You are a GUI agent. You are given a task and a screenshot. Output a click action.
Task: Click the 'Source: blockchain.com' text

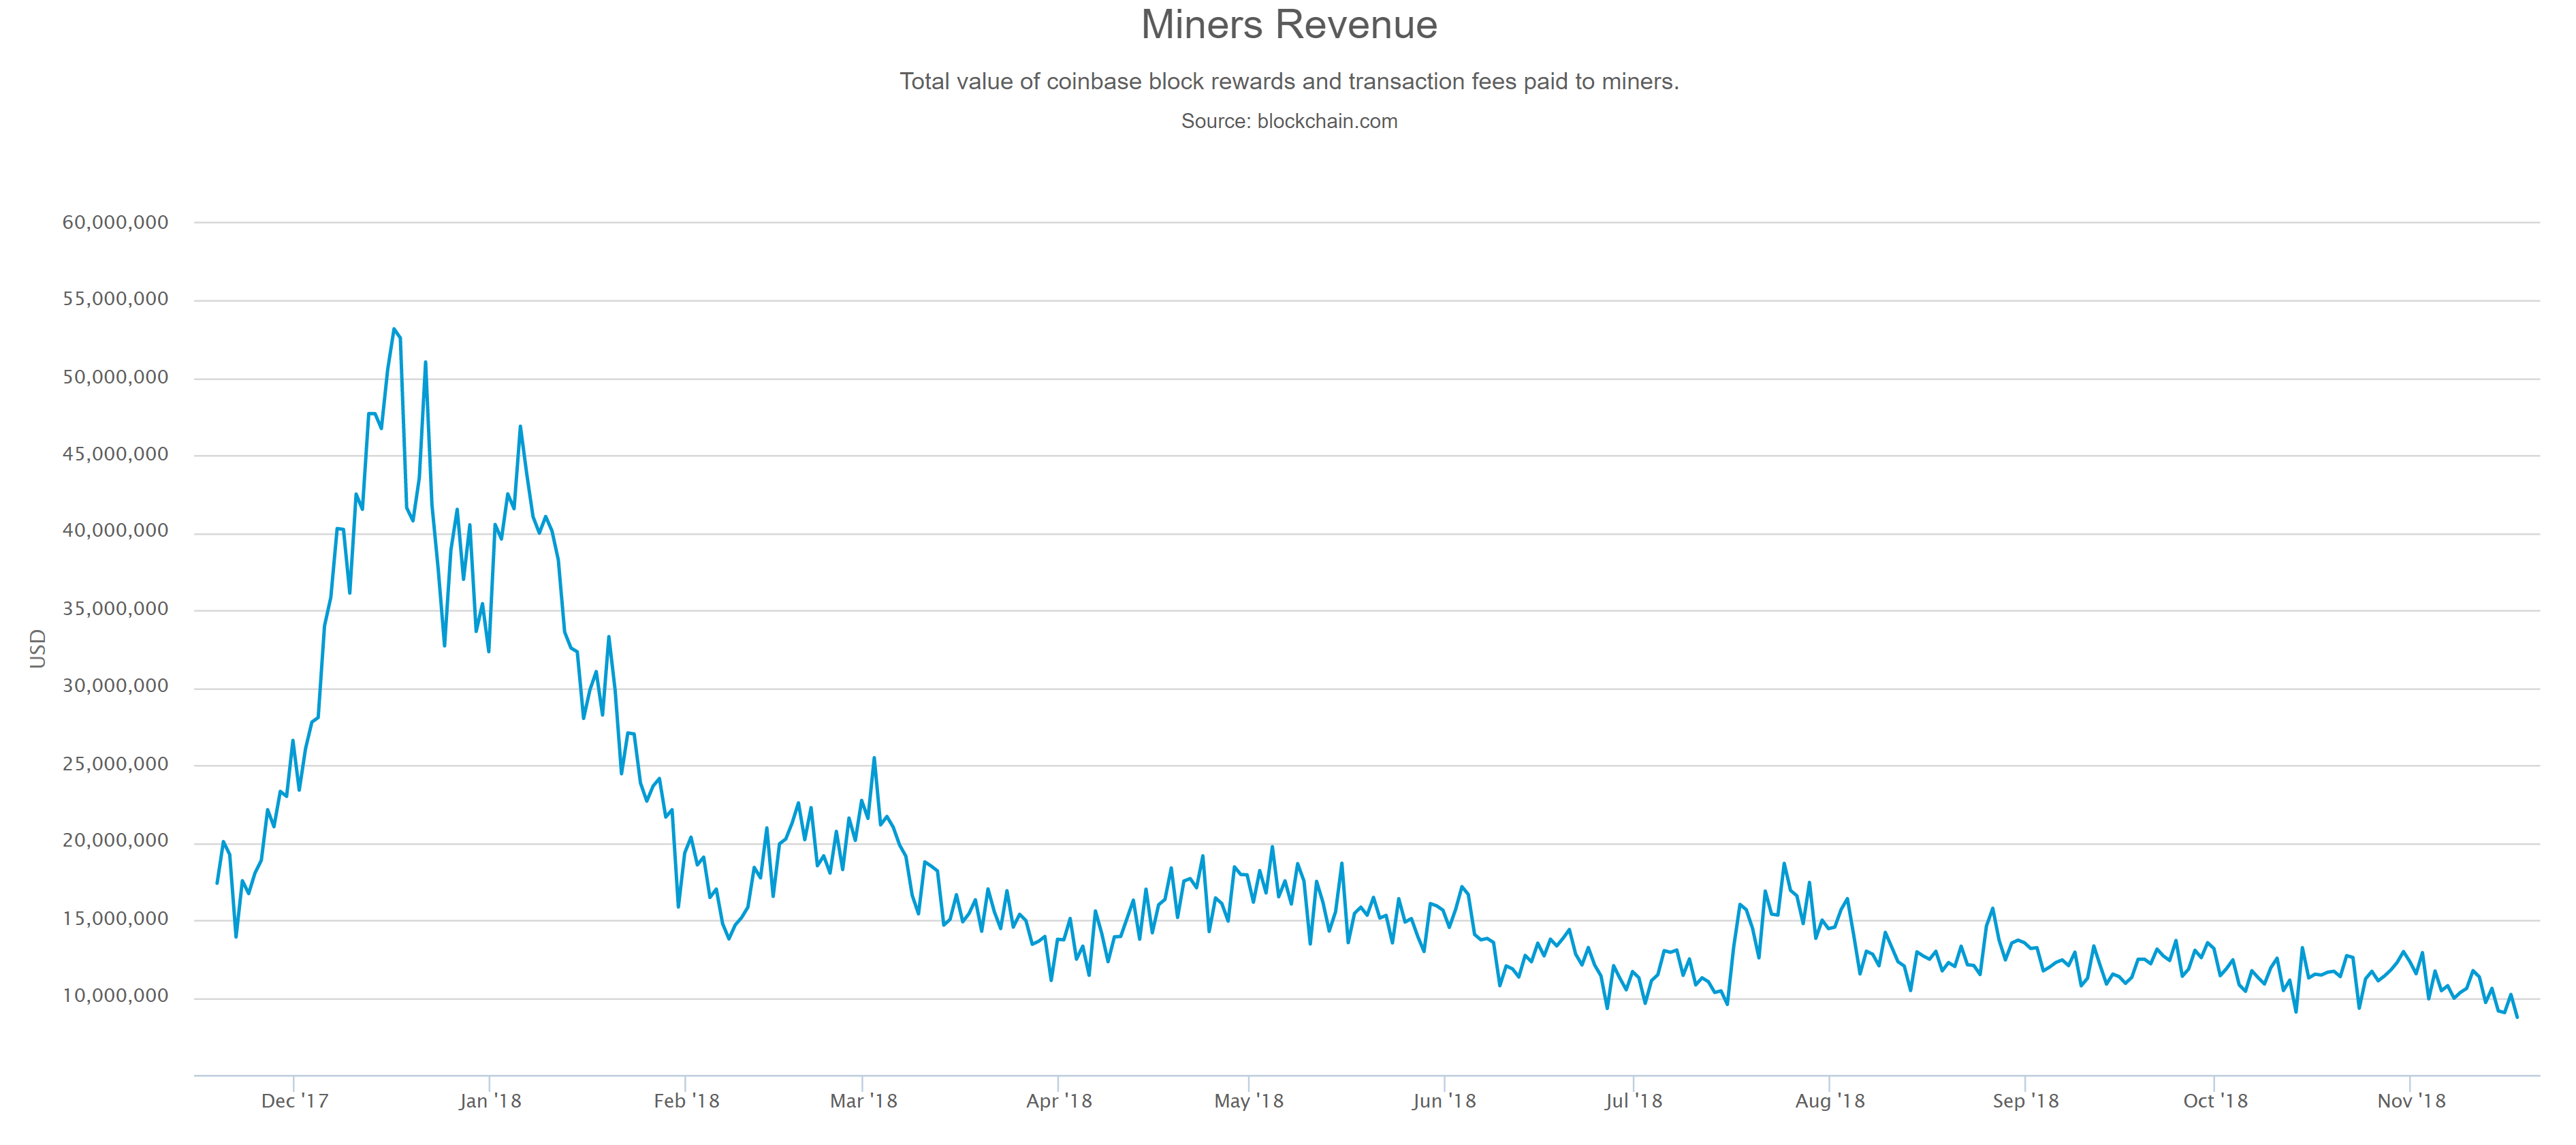[1288, 121]
